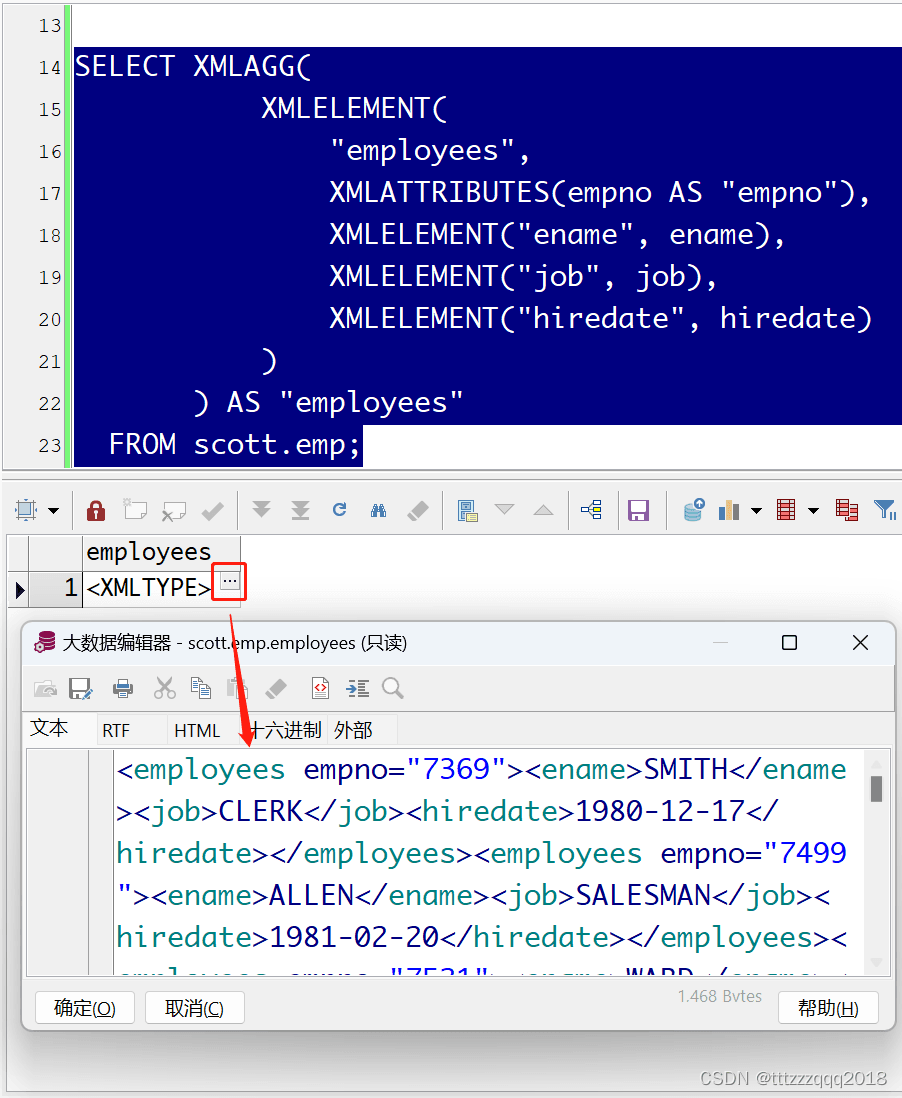Screen dimensions: 902x1098
Task: Click the 取消(C) button
Action: tap(195, 1008)
